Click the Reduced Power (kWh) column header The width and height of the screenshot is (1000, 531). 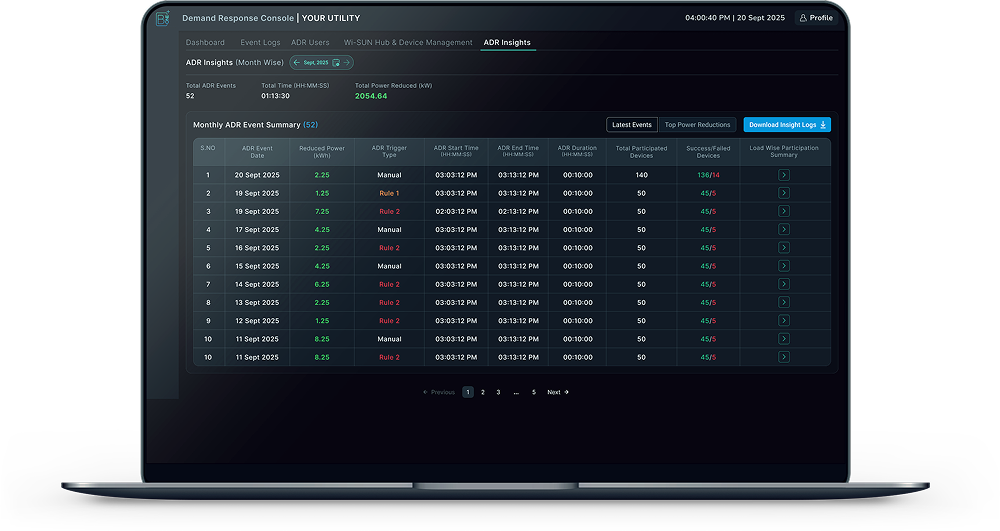coord(322,152)
